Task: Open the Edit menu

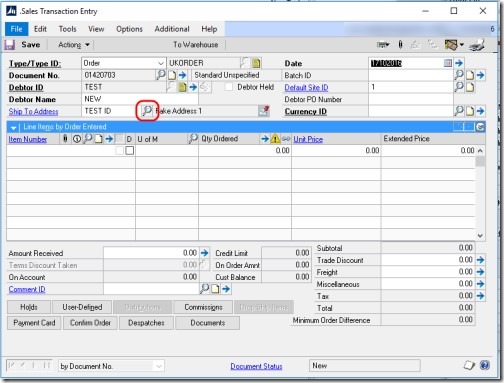Action: tap(40, 29)
